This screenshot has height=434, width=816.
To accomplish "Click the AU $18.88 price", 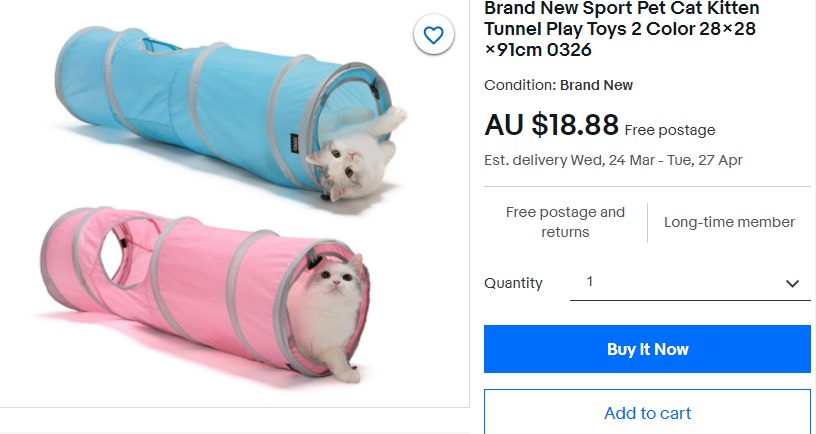I will click(551, 125).
